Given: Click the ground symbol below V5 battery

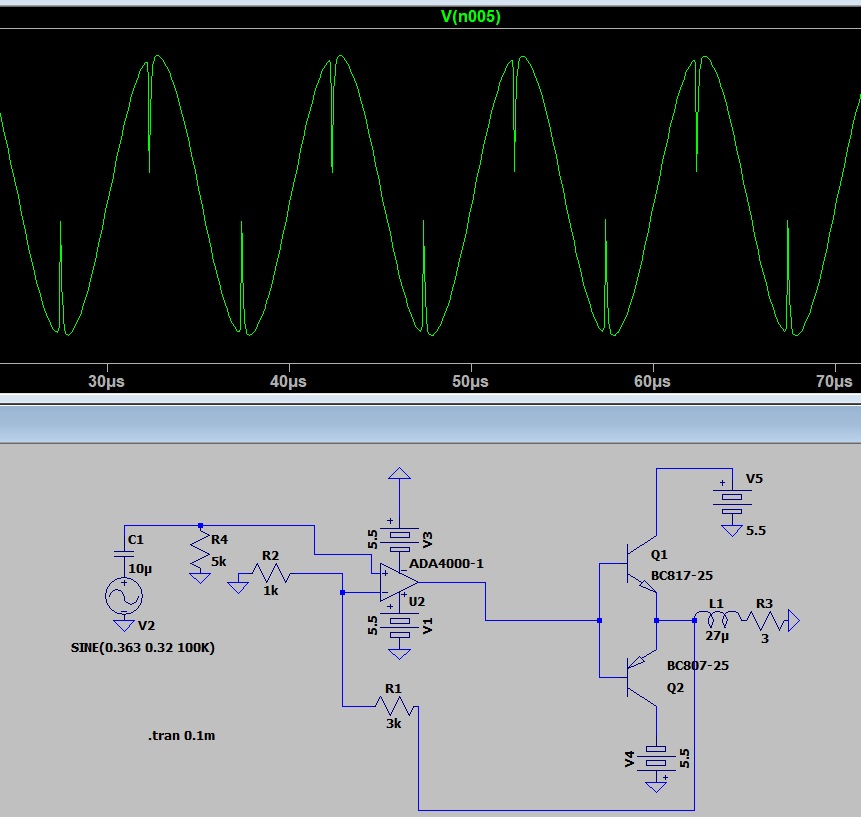Looking at the screenshot, I should [732, 530].
